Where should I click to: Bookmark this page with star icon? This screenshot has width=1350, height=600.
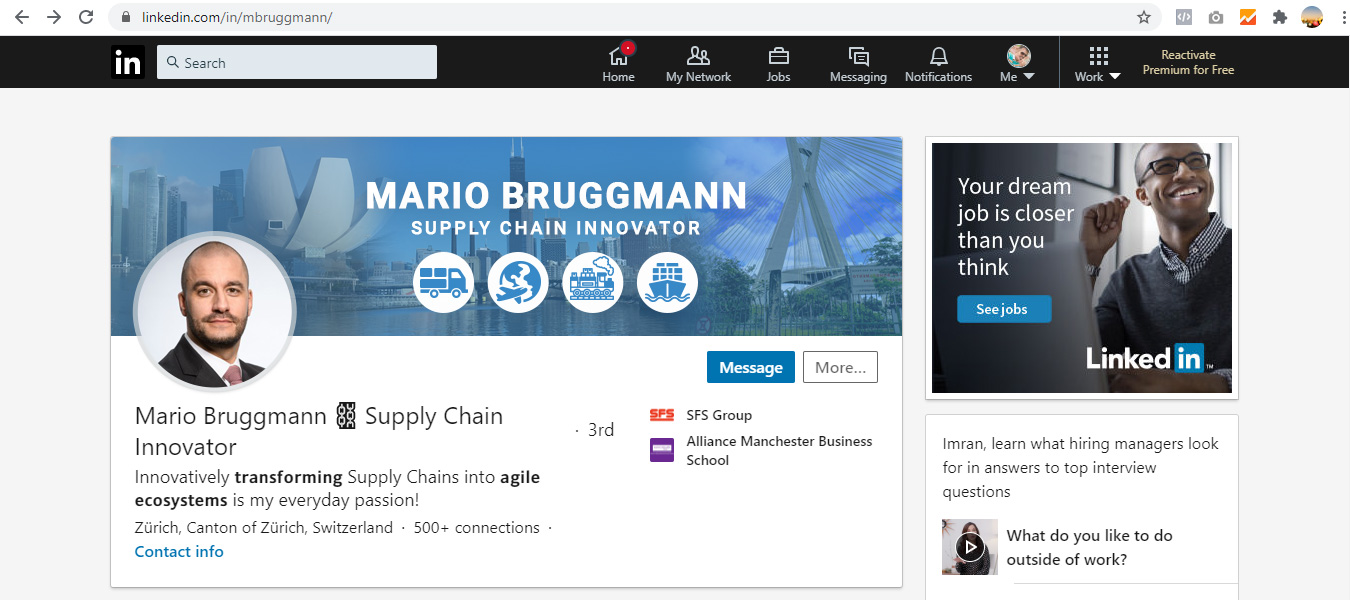[1144, 17]
